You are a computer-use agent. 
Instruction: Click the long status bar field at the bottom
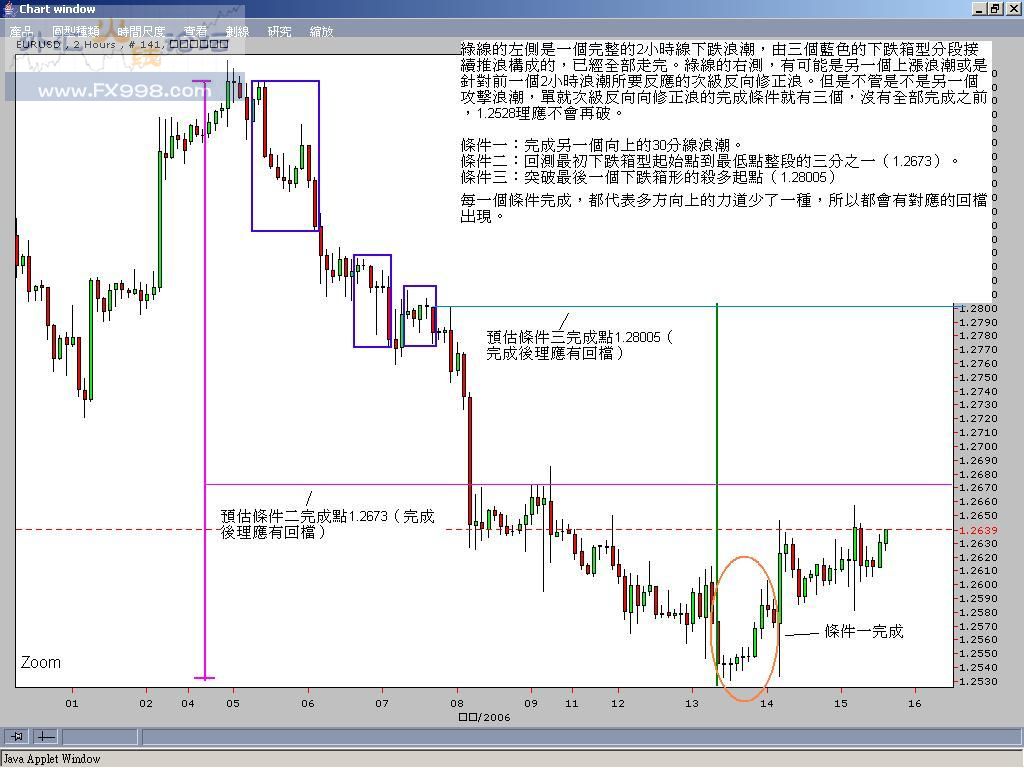click(x=580, y=737)
